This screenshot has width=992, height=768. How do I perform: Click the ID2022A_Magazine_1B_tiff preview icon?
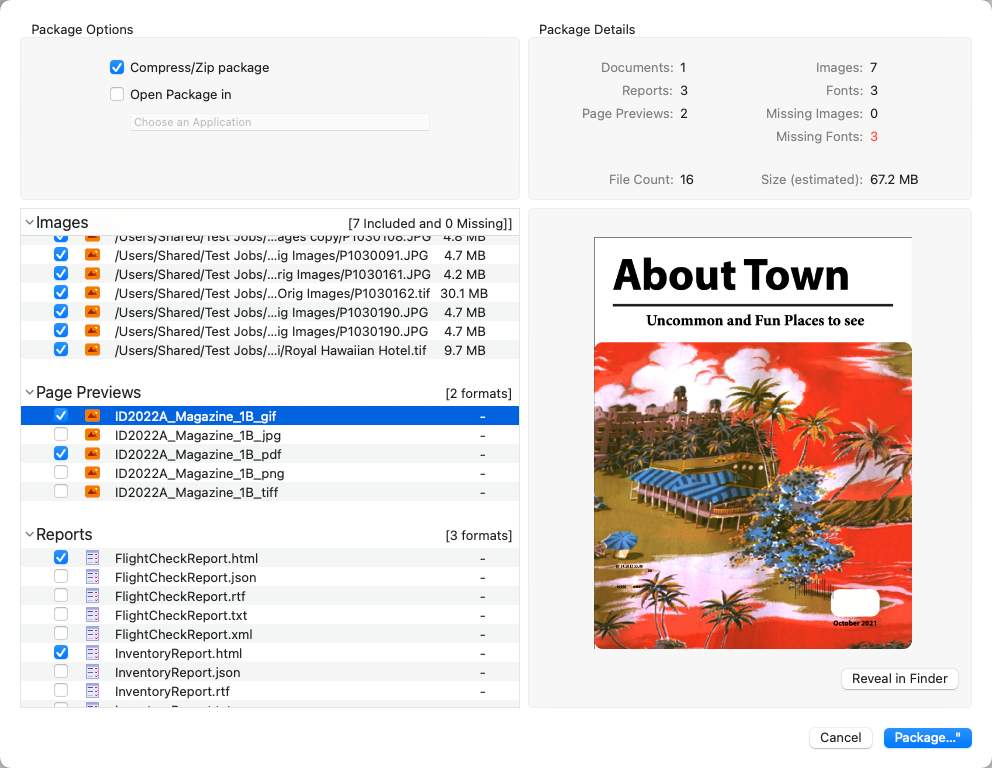click(92, 492)
